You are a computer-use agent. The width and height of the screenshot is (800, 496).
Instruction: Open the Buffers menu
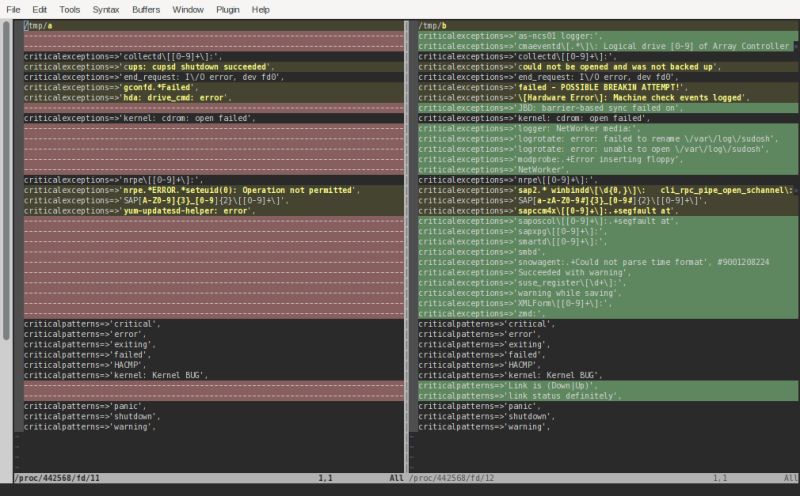(146, 9)
